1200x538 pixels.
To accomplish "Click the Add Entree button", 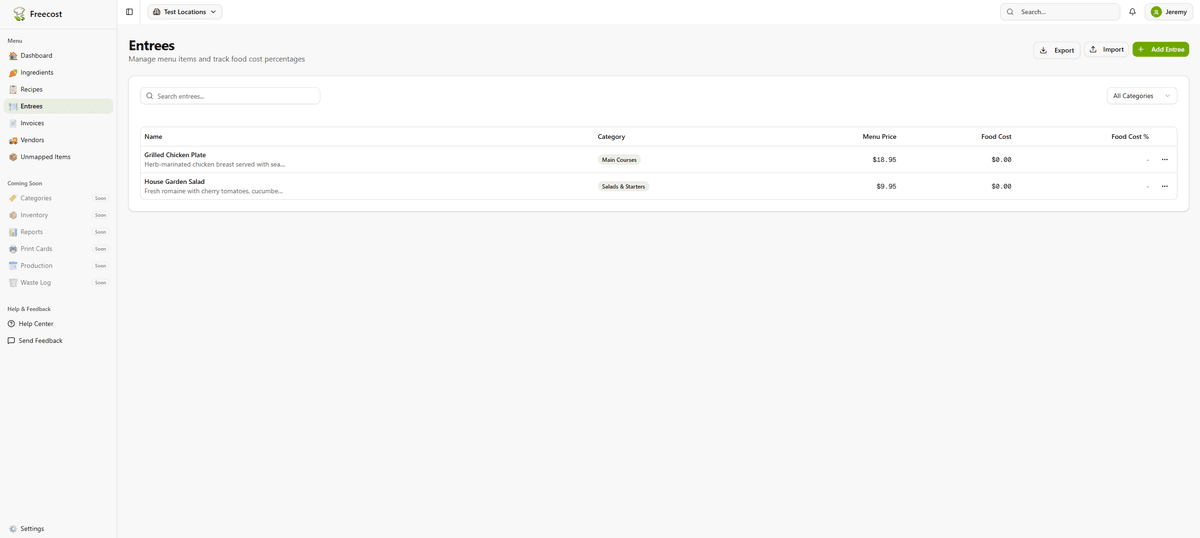I will 1160,49.
